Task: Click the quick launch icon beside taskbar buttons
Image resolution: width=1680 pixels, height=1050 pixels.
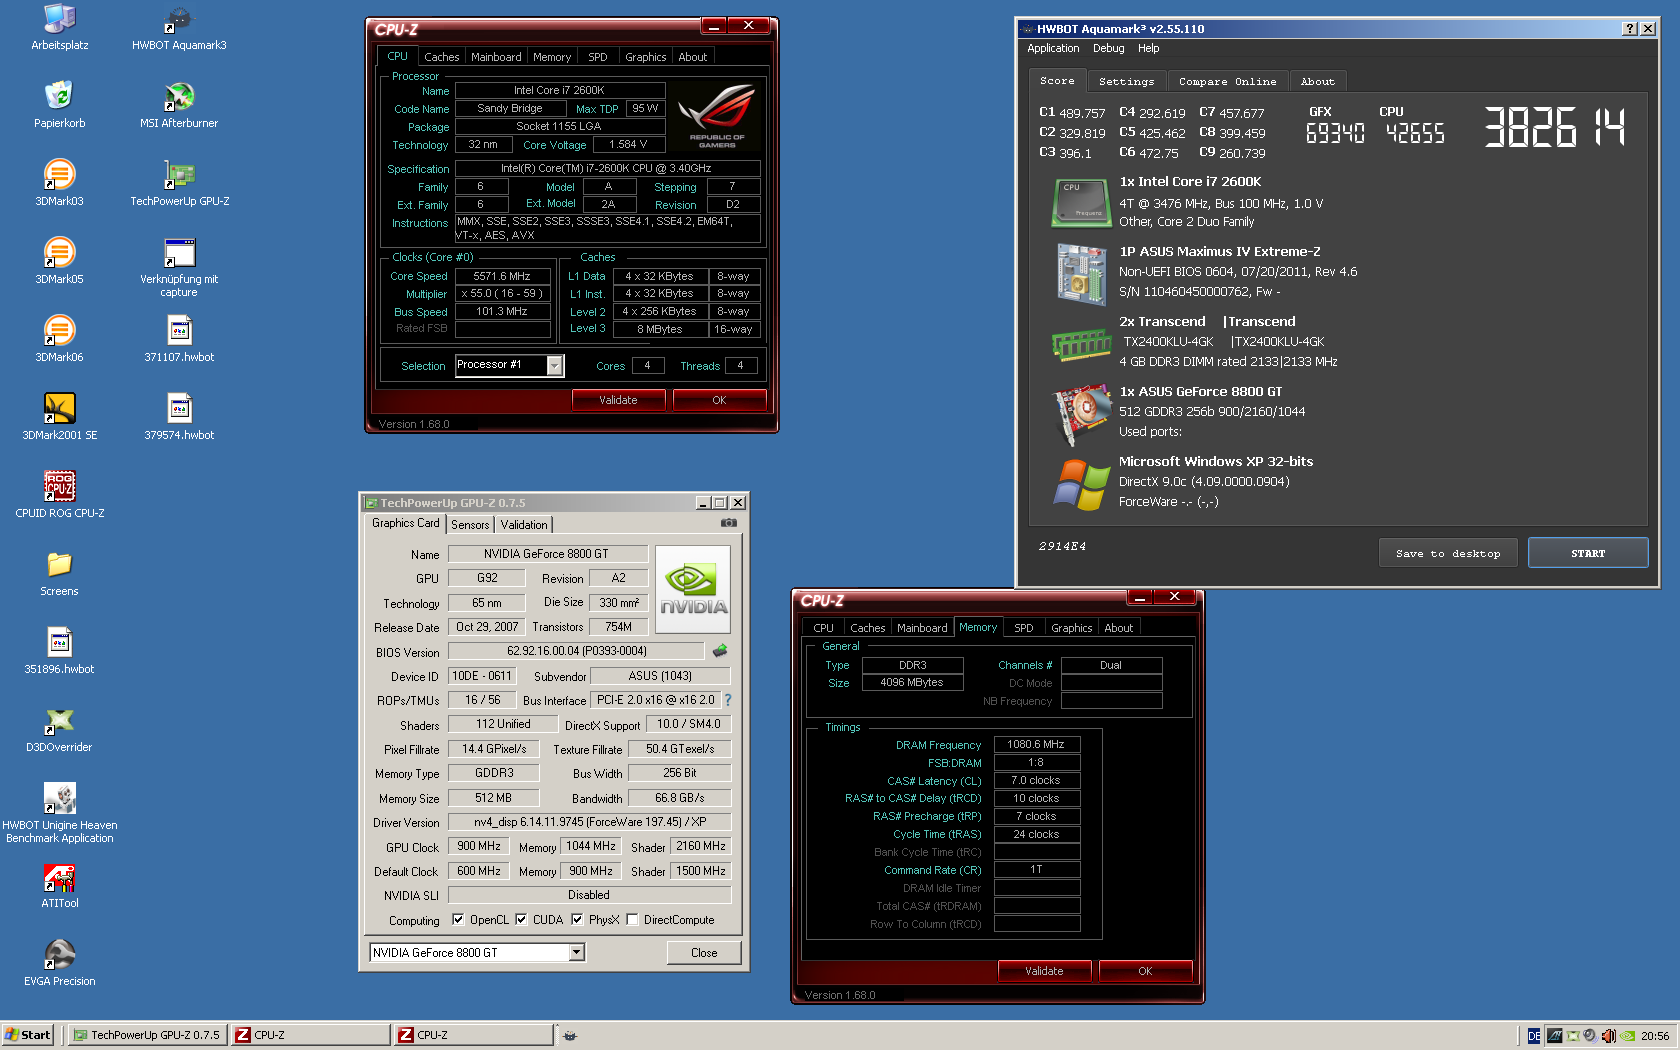Action: (569, 1035)
